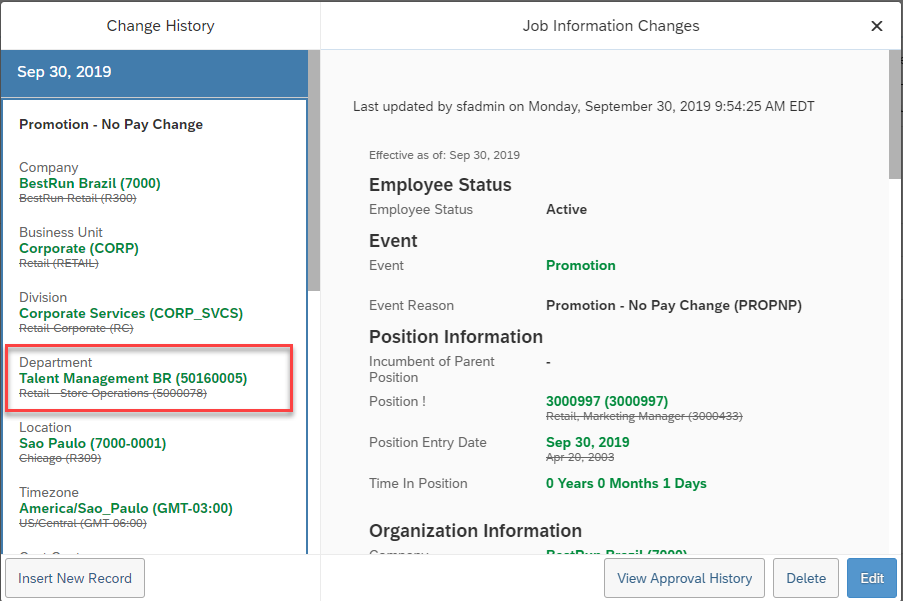The image size is (903, 601).
Task: Click the Position Information section heading
Action: click(456, 337)
